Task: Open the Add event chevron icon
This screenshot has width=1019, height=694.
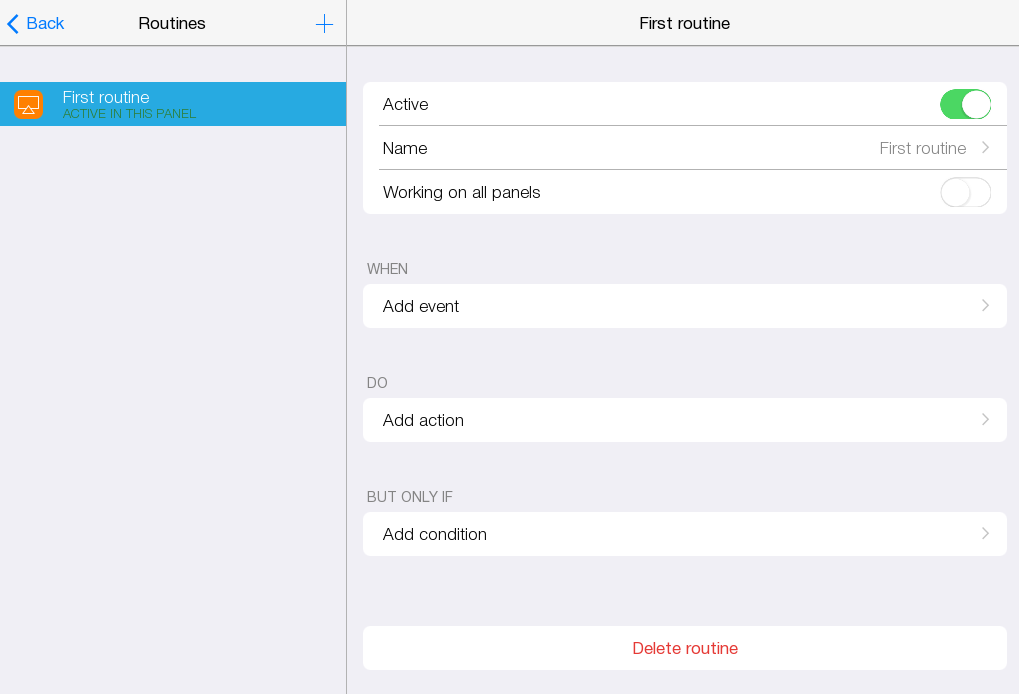Action: point(985,306)
